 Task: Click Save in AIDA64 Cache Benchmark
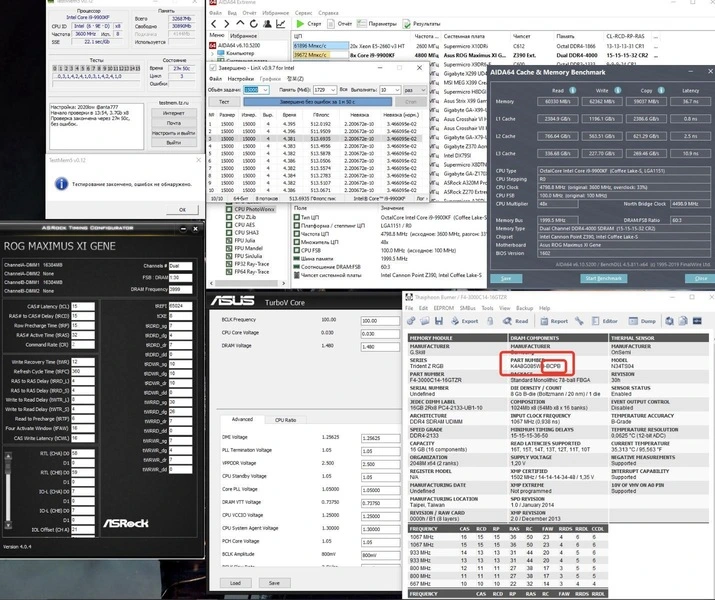point(506,278)
